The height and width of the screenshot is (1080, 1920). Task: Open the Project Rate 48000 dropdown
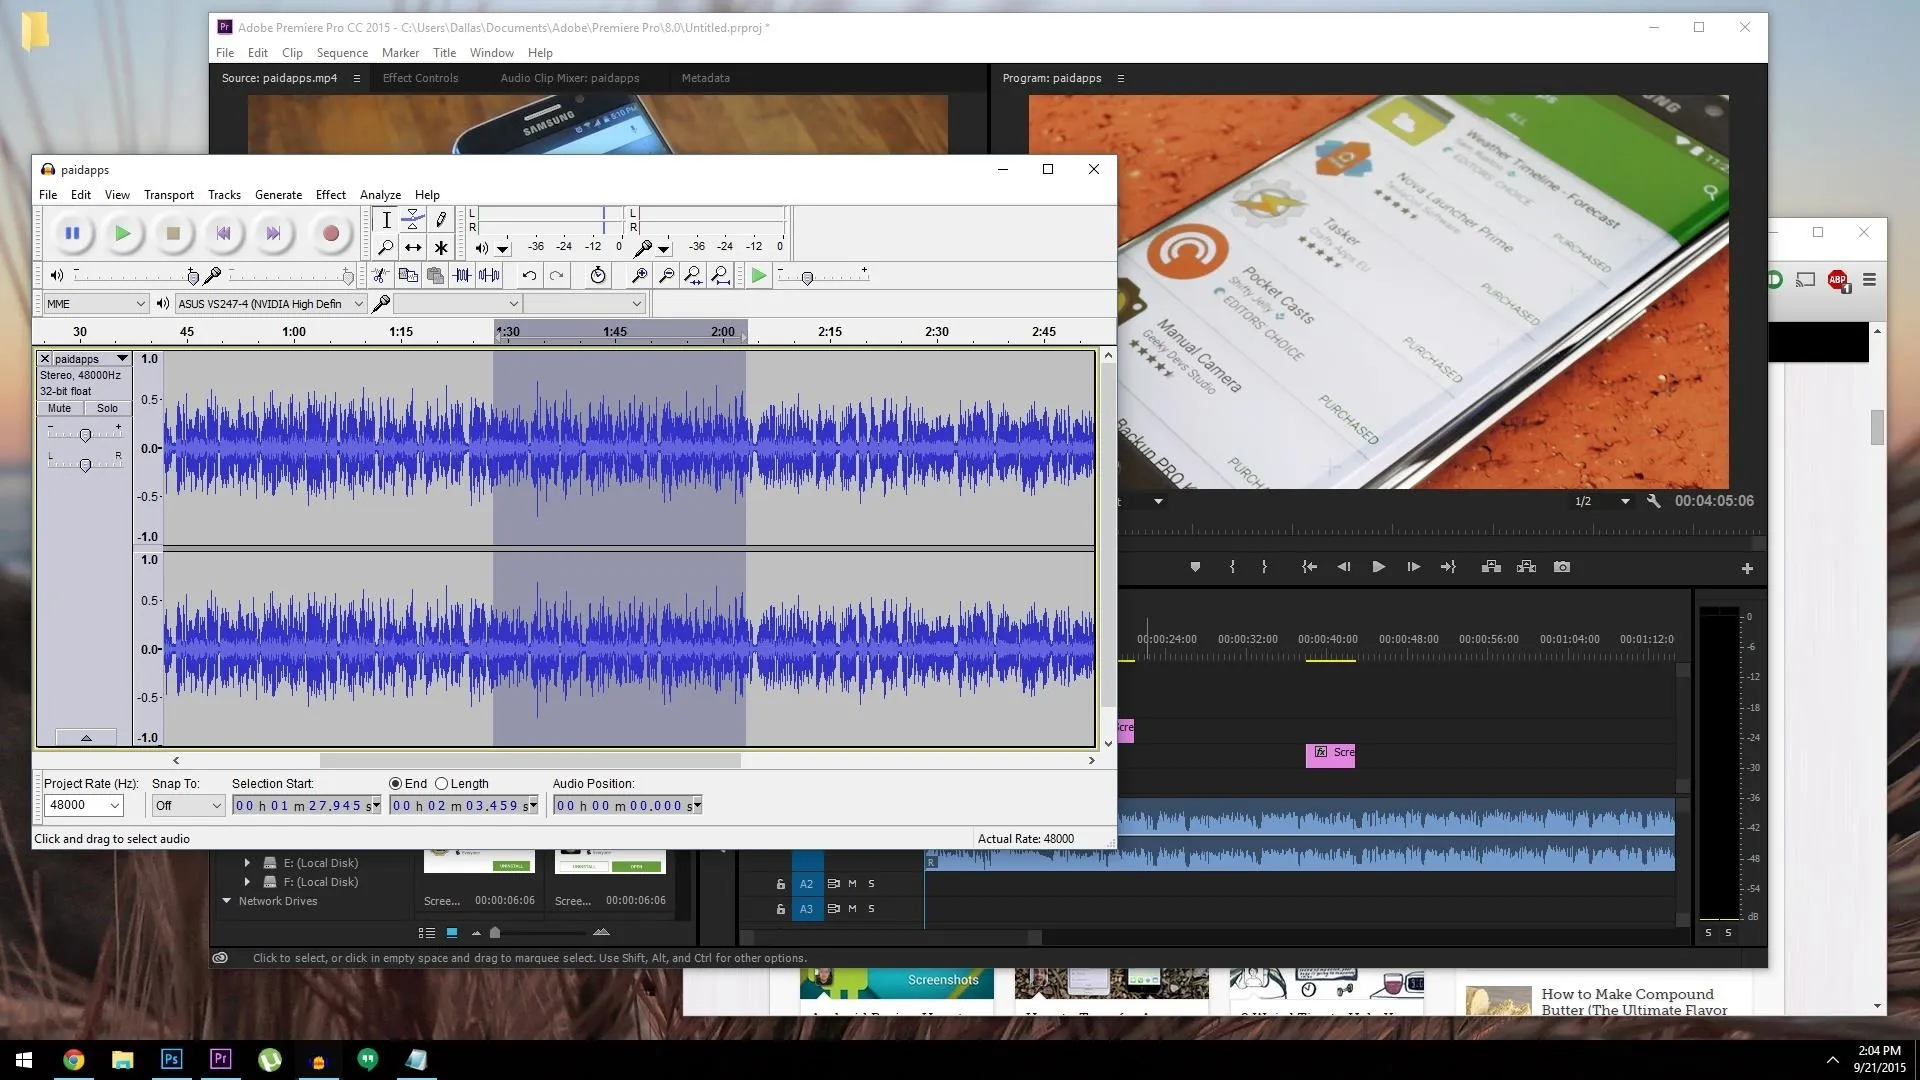coord(83,806)
